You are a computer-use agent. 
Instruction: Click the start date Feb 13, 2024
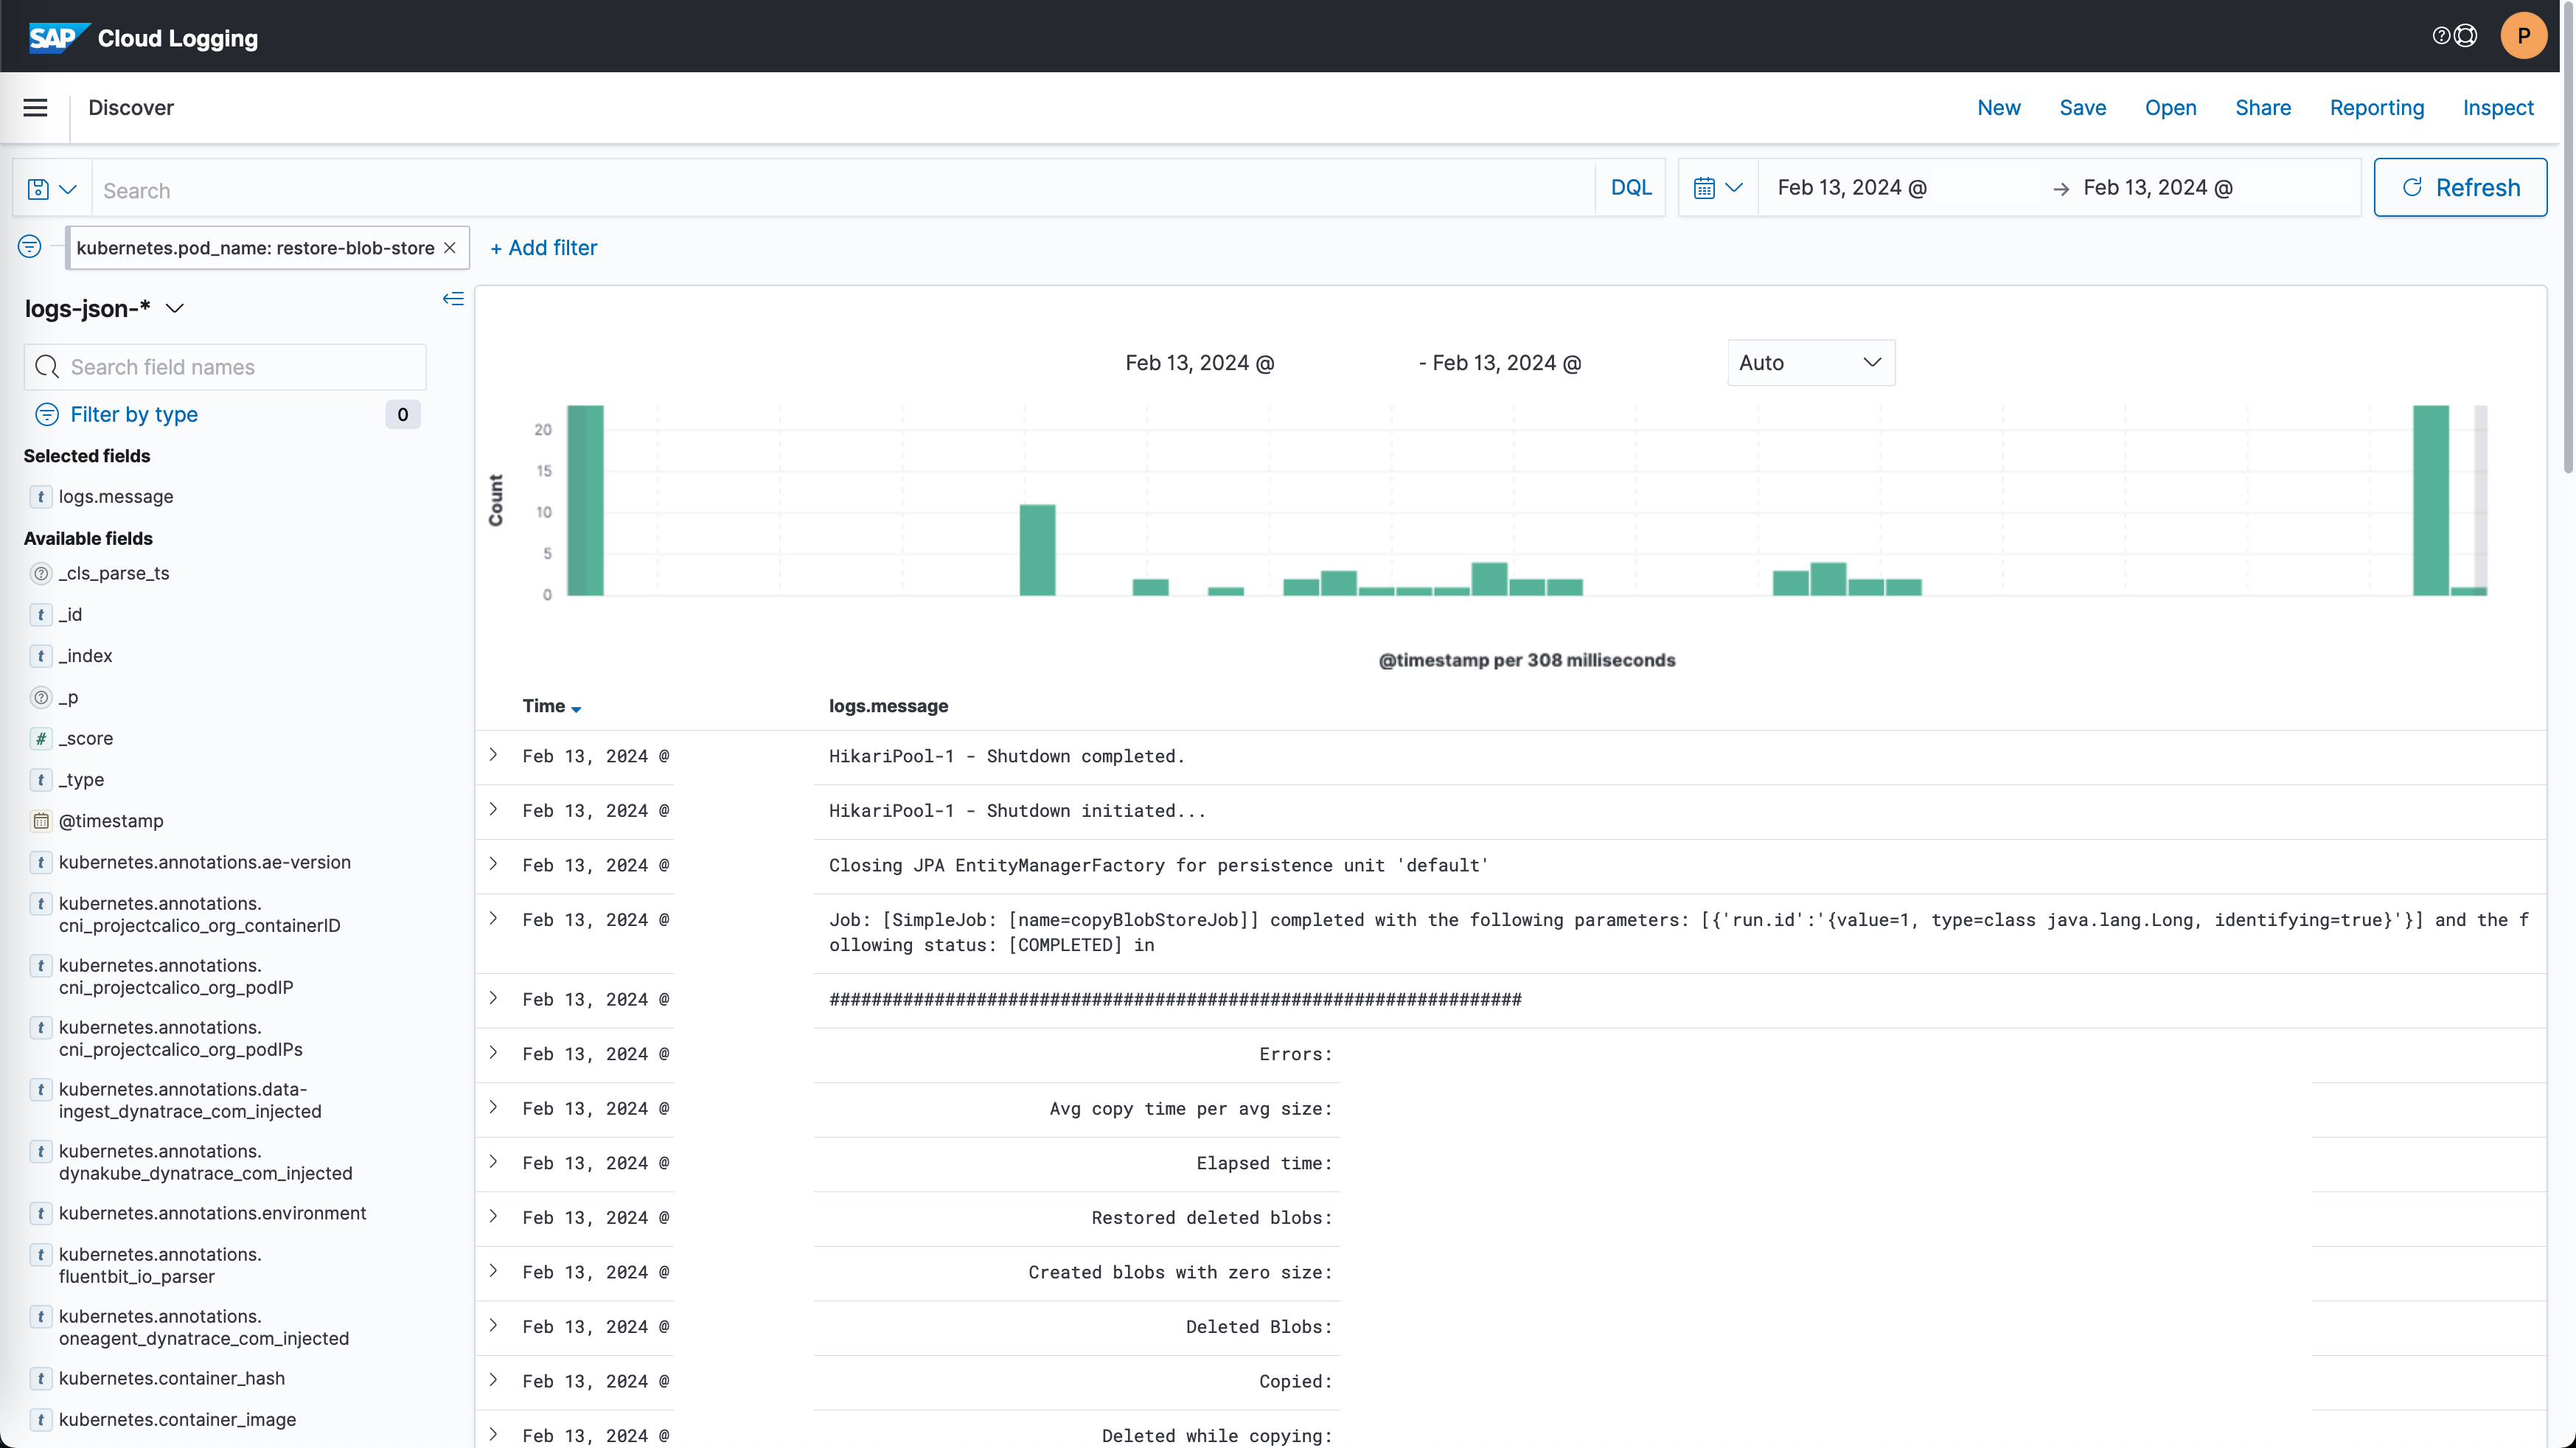[1852, 188]
